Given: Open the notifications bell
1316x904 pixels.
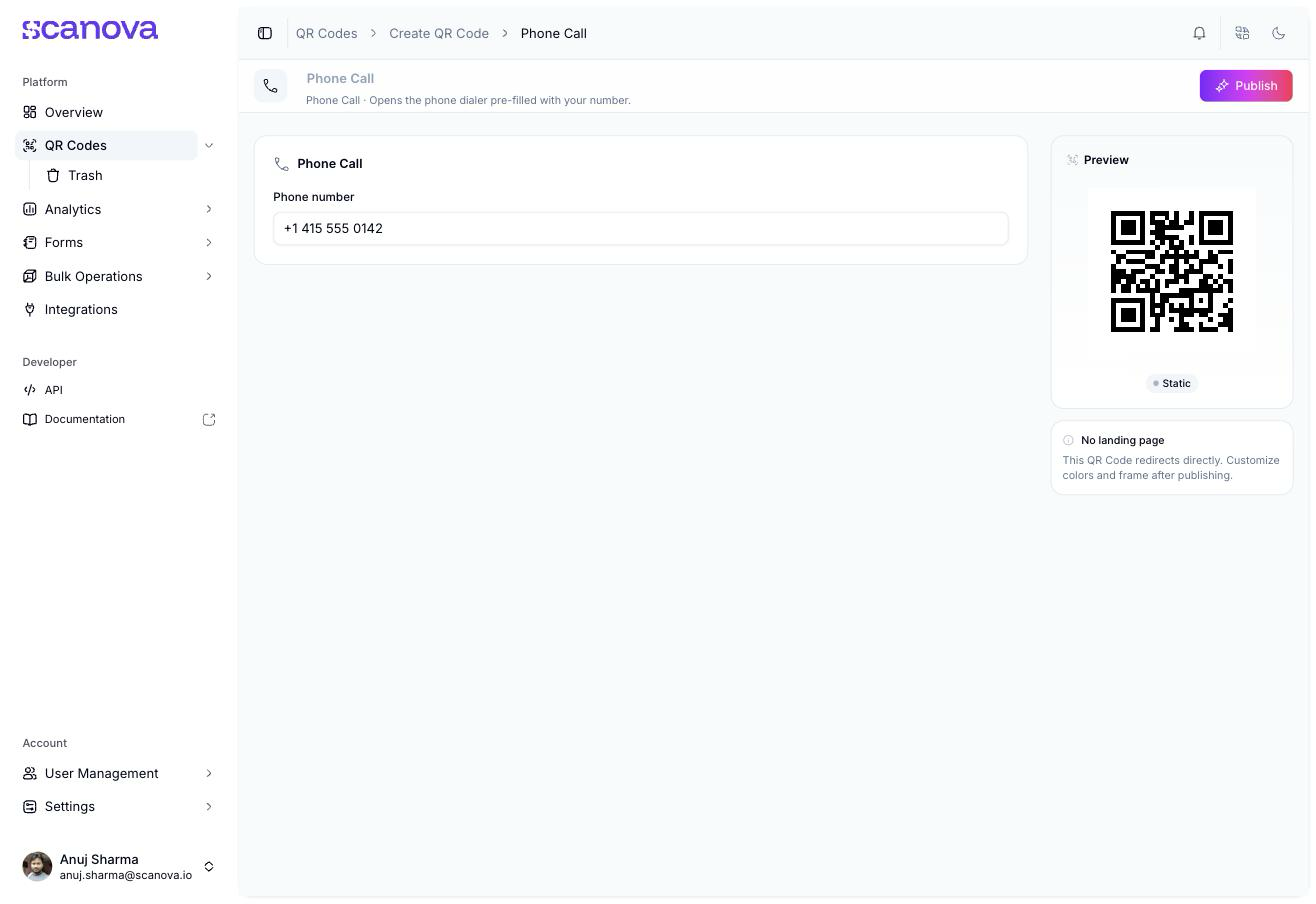Looking at the screenshot, I should point(1199,33).
